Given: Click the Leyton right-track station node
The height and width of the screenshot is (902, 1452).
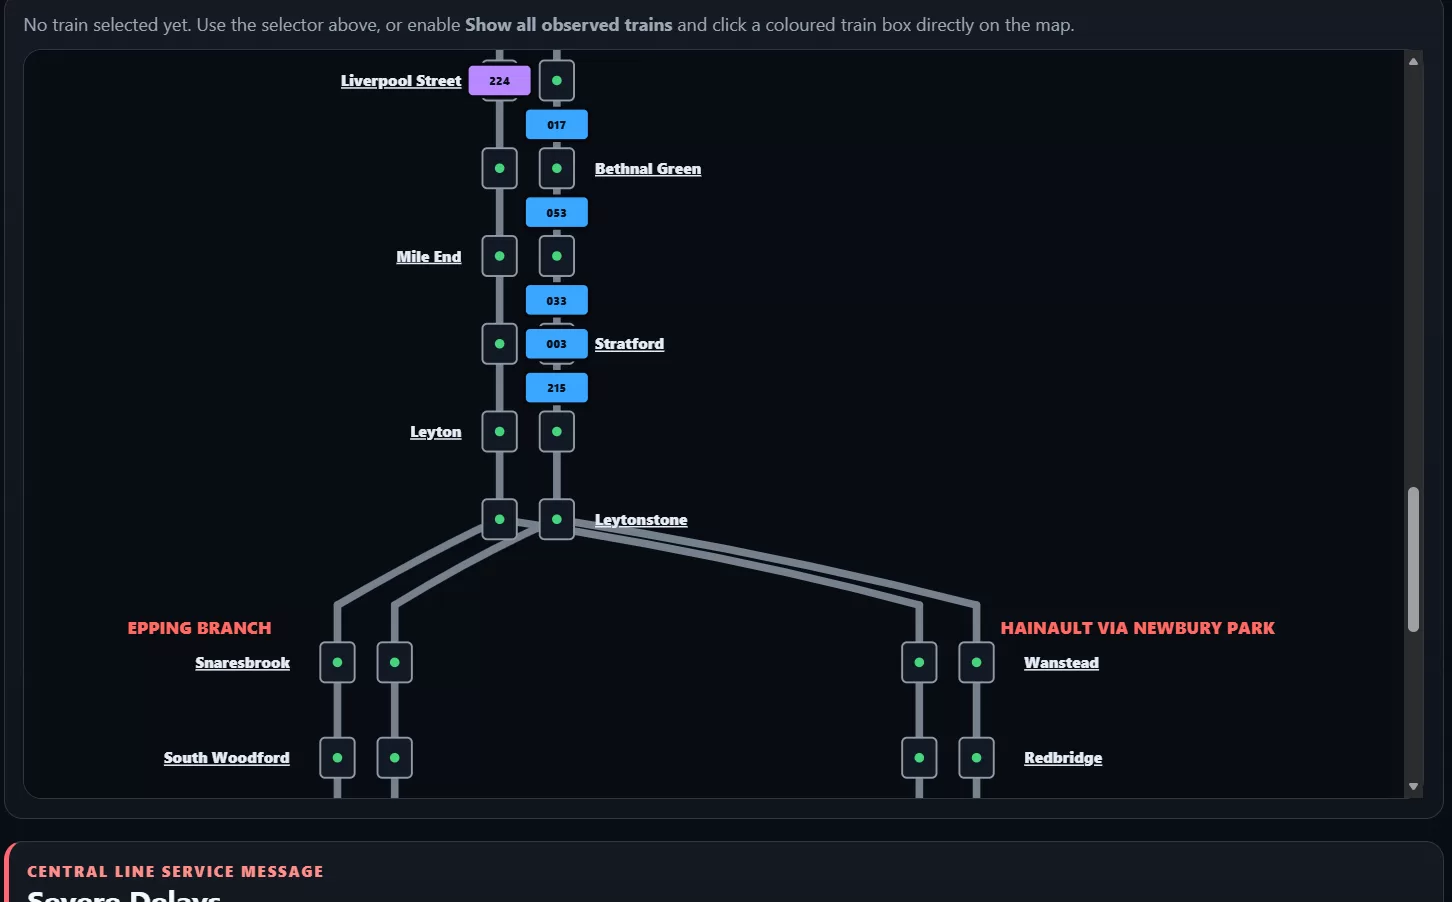Looking at the screenshot, I should coord(557,432).
